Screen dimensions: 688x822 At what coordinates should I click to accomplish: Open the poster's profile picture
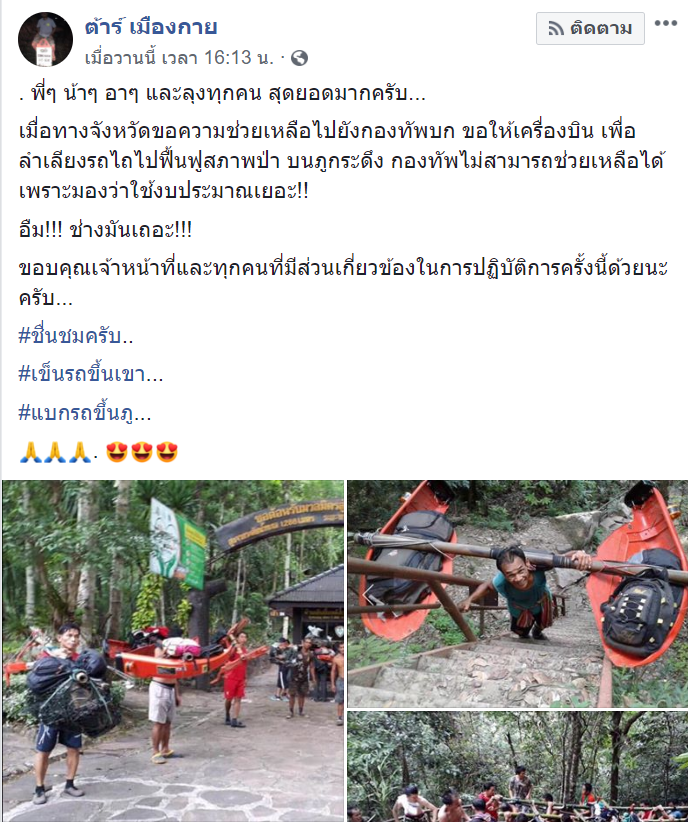pyautogui.click(x=46, y=39)
